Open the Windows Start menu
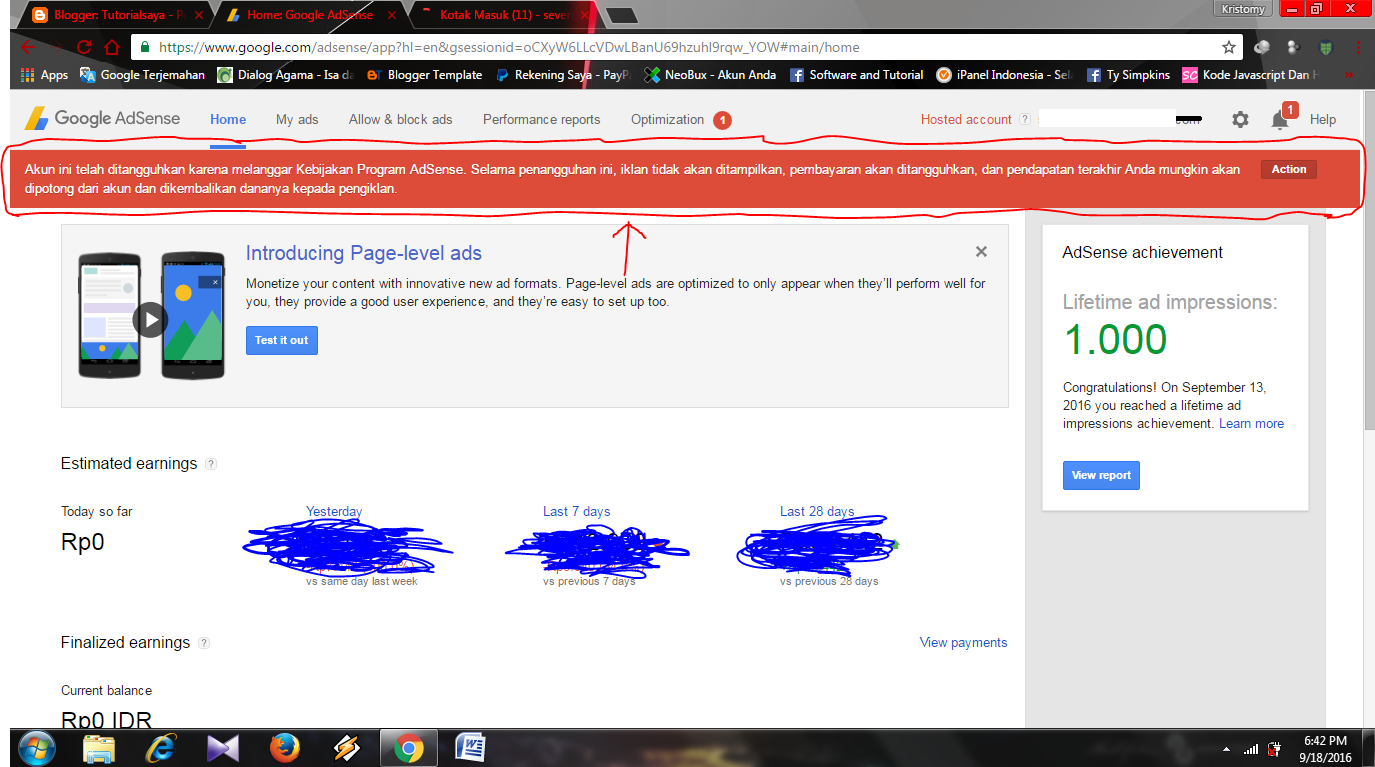Viewport: 1375px width, 767px height. click(36, 748)
